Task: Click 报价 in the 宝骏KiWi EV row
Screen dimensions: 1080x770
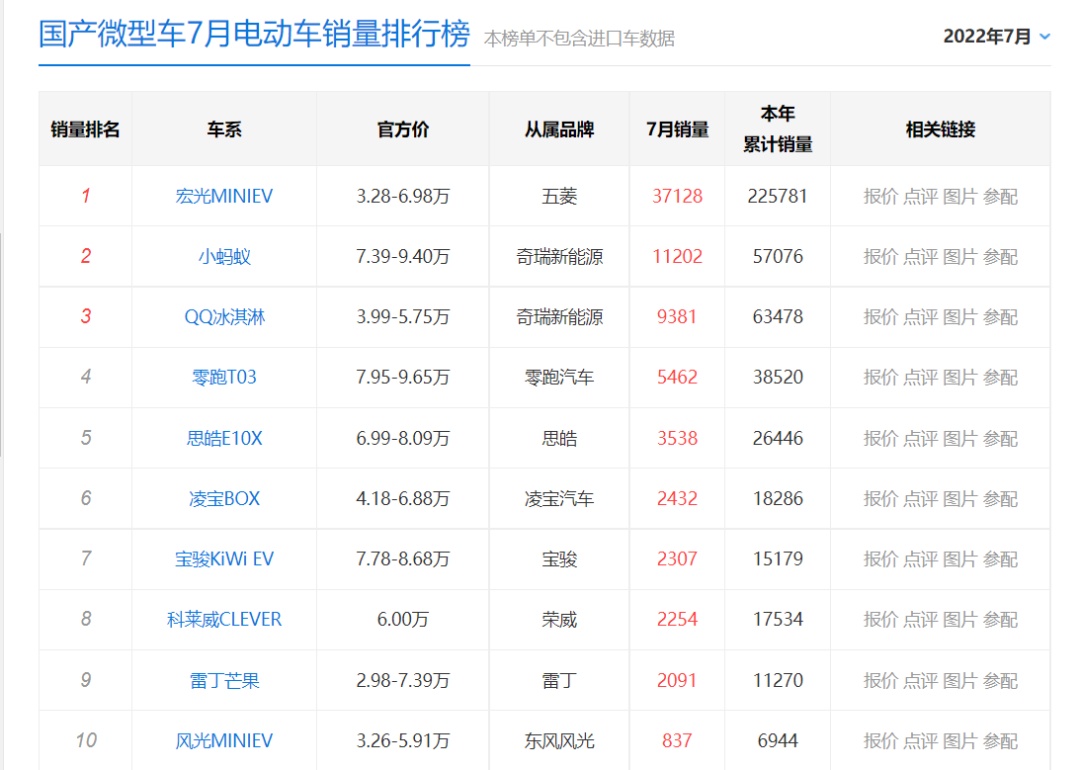Action: (880, 559)
